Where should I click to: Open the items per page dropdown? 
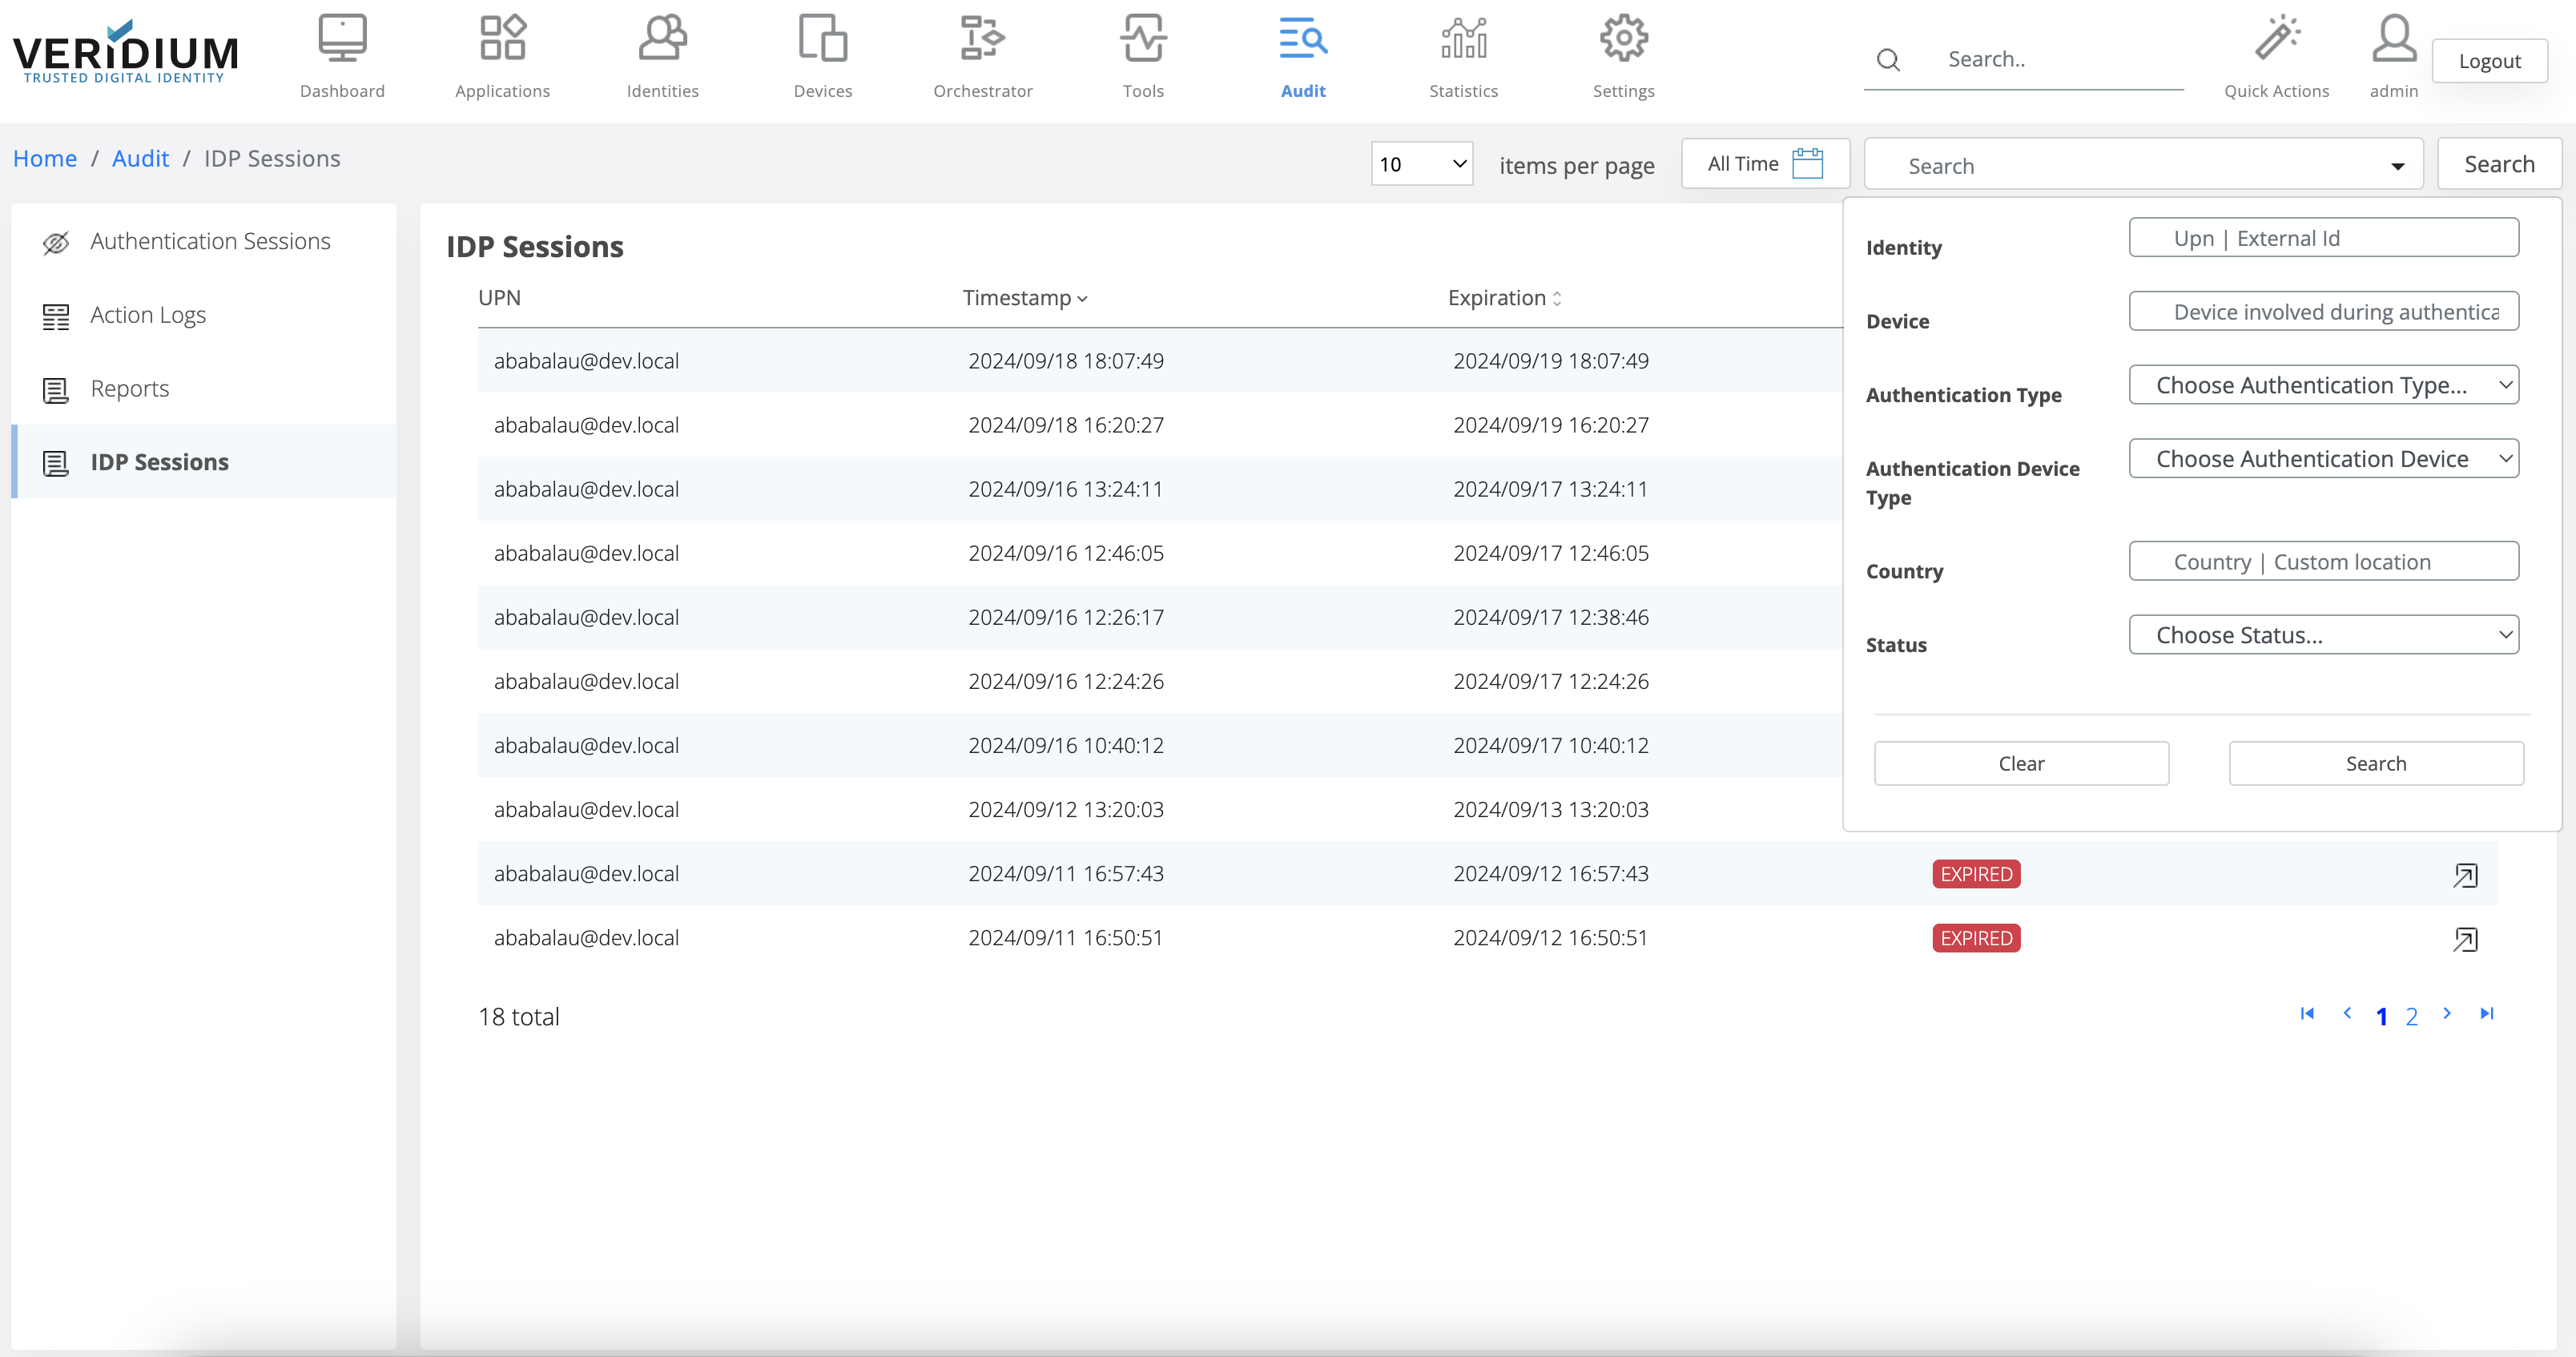click(x=1421, y=163)
